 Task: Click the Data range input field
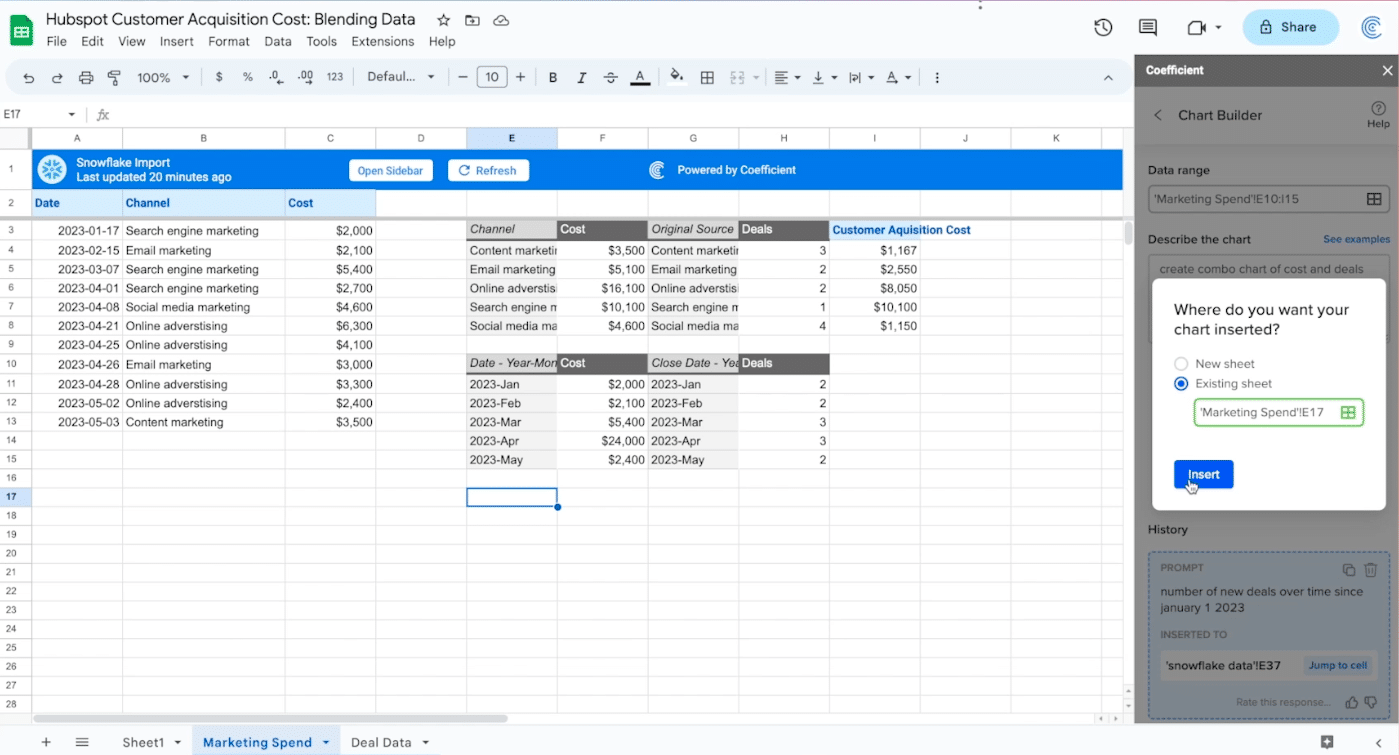tap(1269, 199)
